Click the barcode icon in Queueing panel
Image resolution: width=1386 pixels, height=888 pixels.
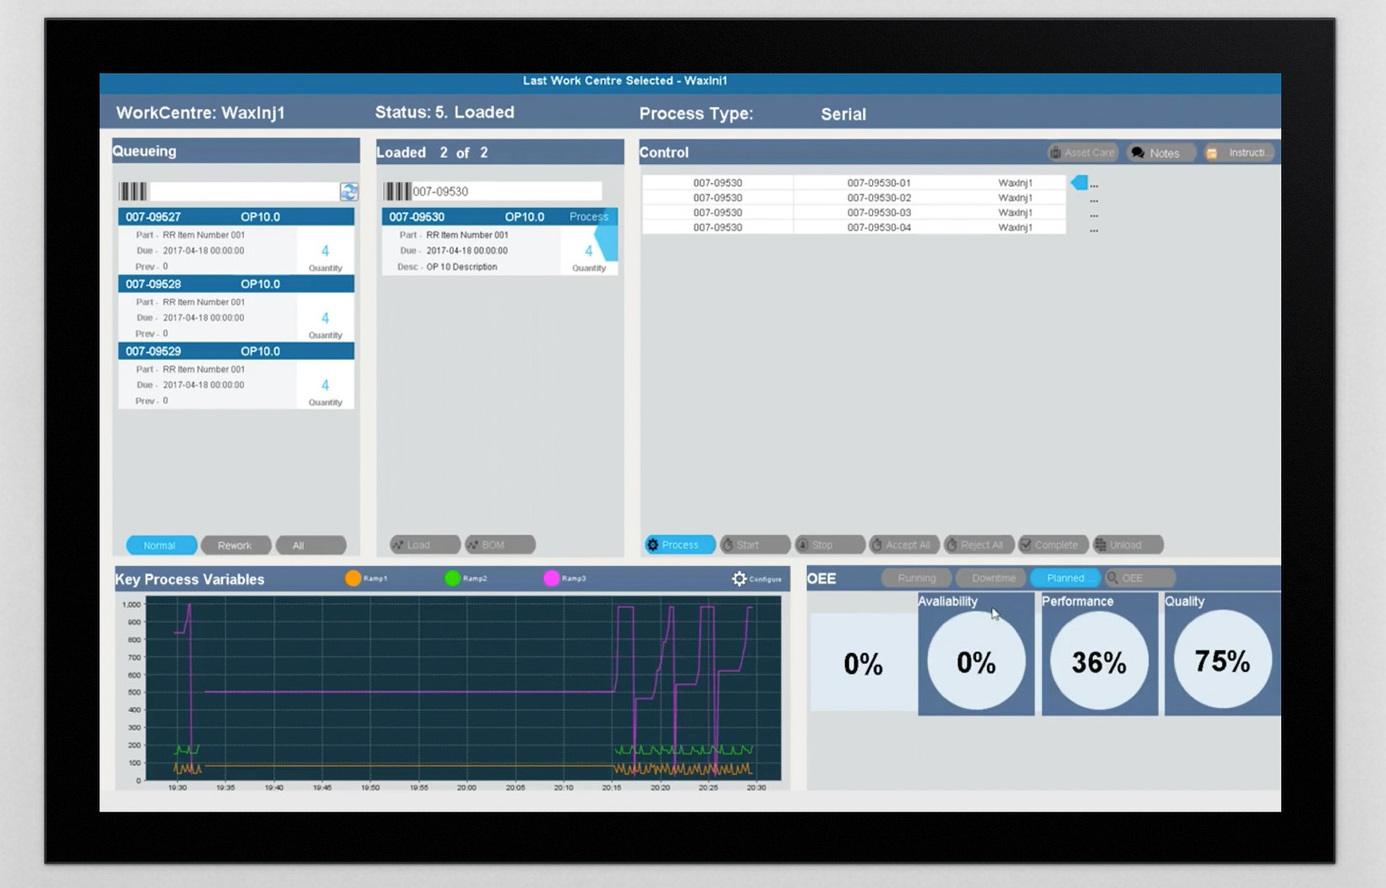coord(133,191)
